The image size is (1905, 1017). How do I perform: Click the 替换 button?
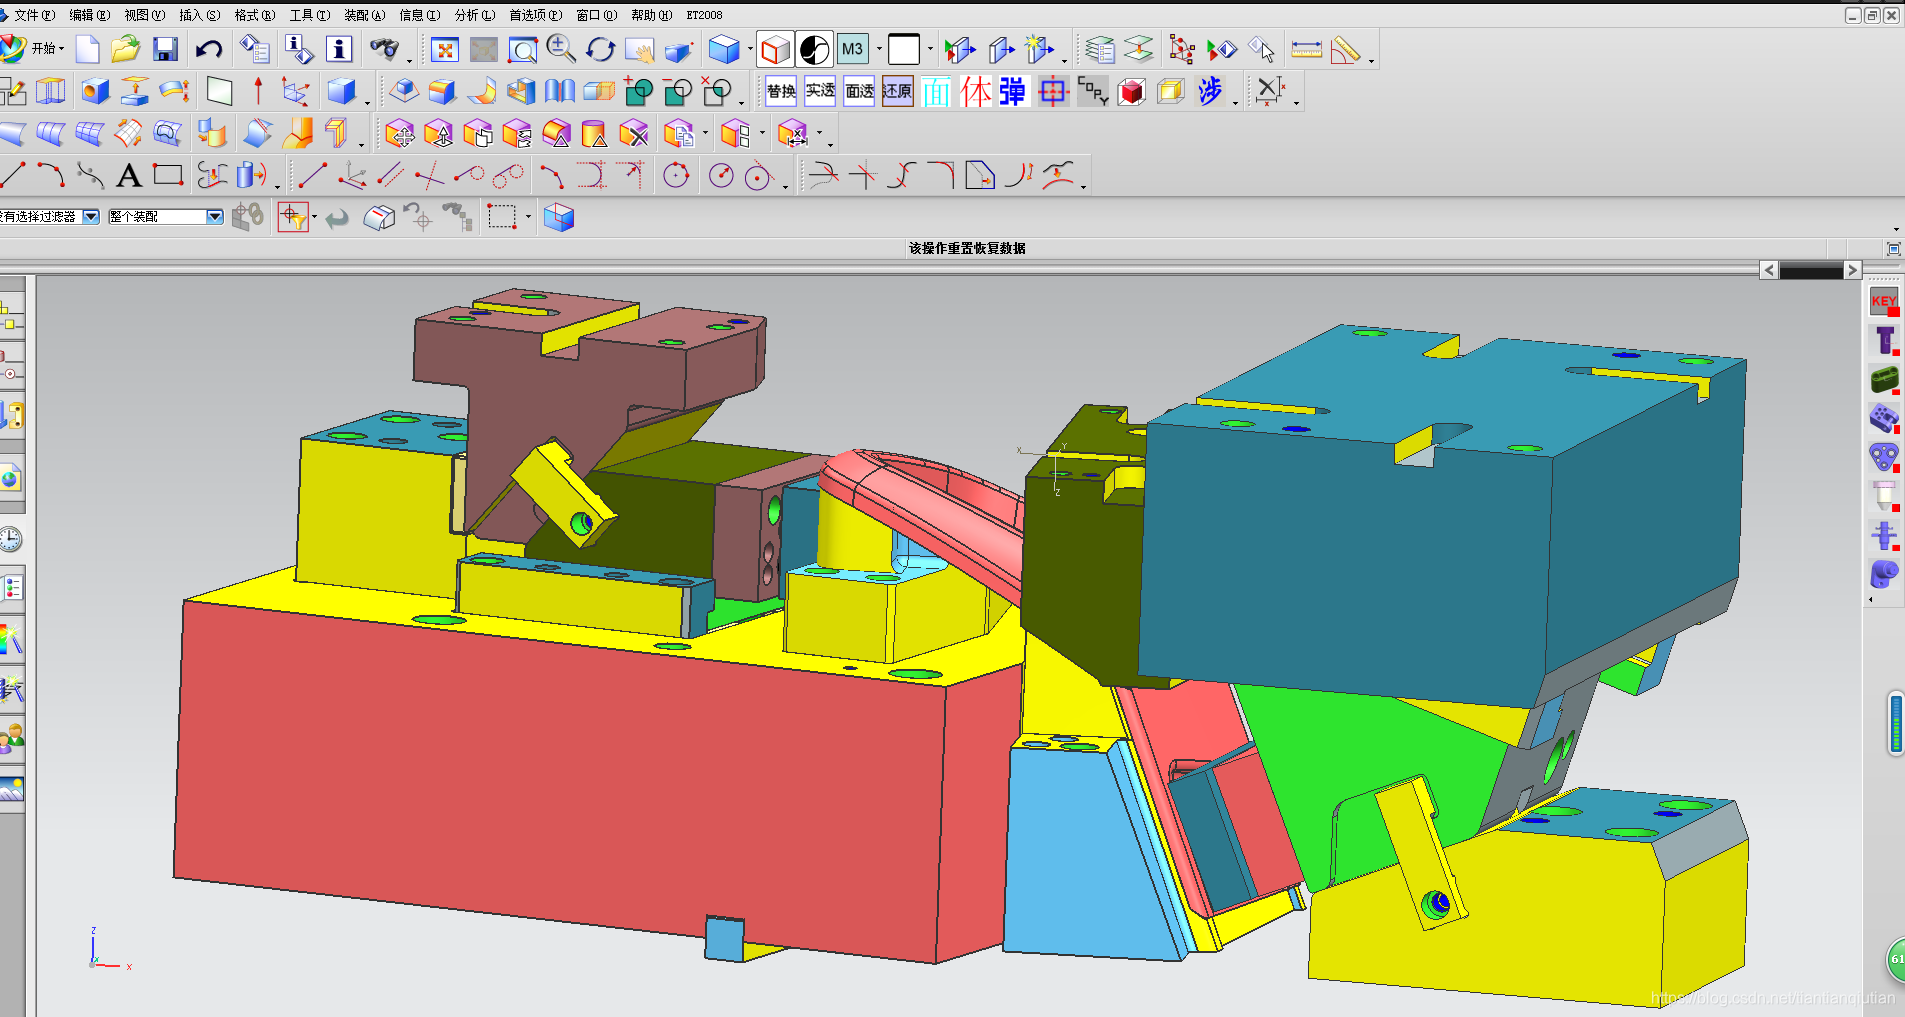pos(781,91)
